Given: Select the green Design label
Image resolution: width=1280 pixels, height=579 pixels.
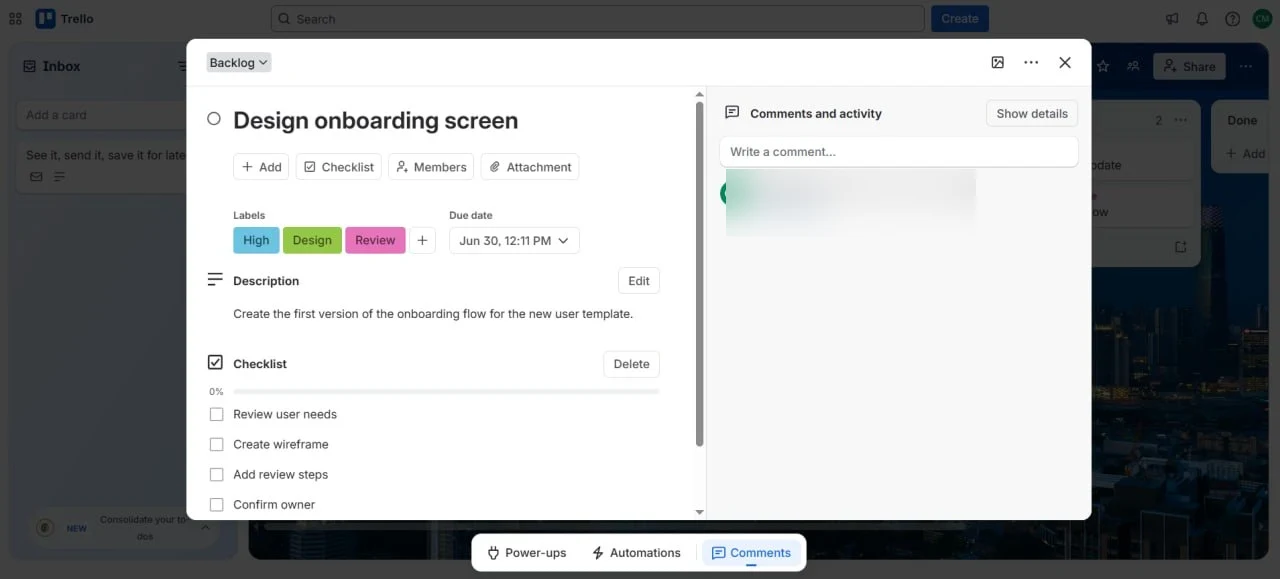Looking at the screenshot, I should [x=312, y=240].
